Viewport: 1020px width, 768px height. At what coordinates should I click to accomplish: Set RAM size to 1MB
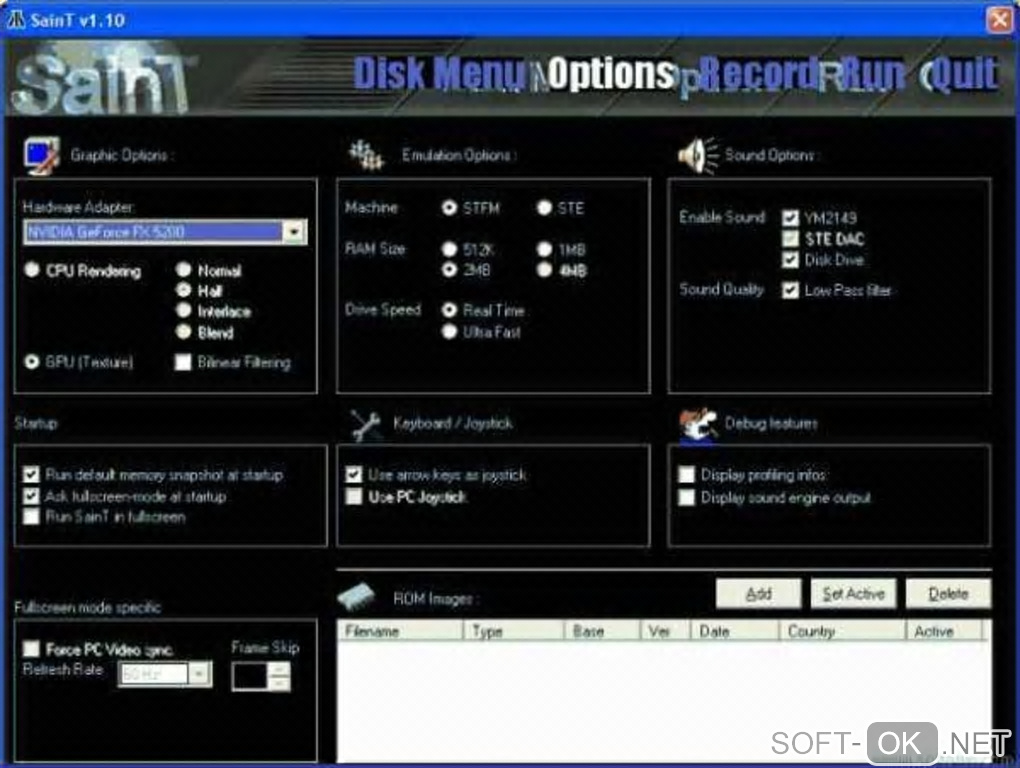(x=544, y=249)
